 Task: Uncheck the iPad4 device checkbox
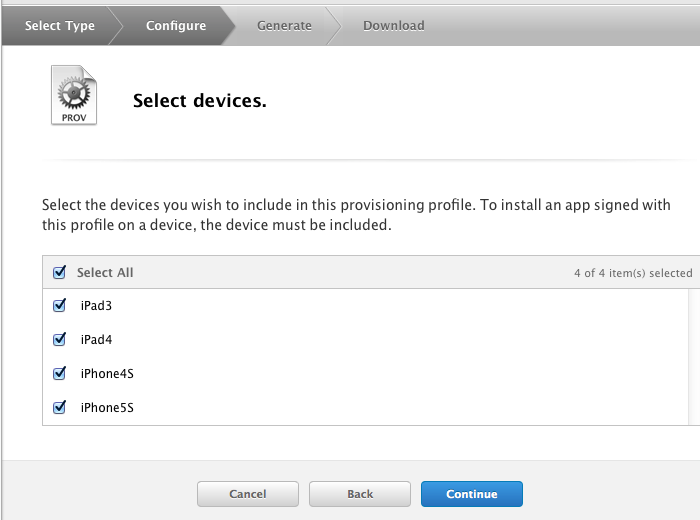[x=59, y=339]
